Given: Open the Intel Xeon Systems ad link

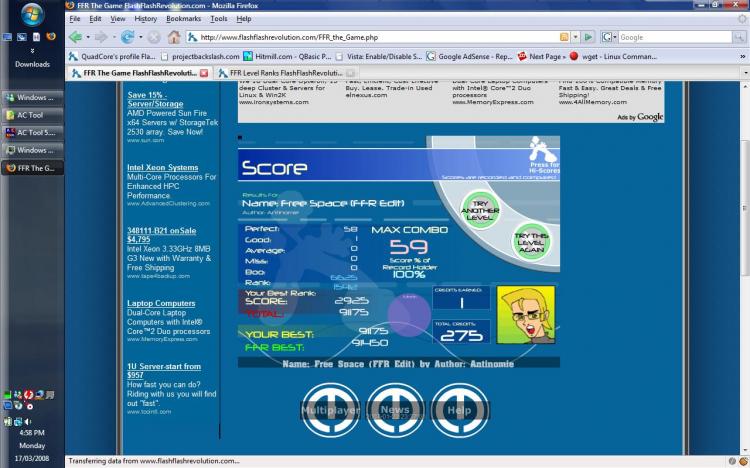Looking at the screenshot, I should [x=162, y=167].
